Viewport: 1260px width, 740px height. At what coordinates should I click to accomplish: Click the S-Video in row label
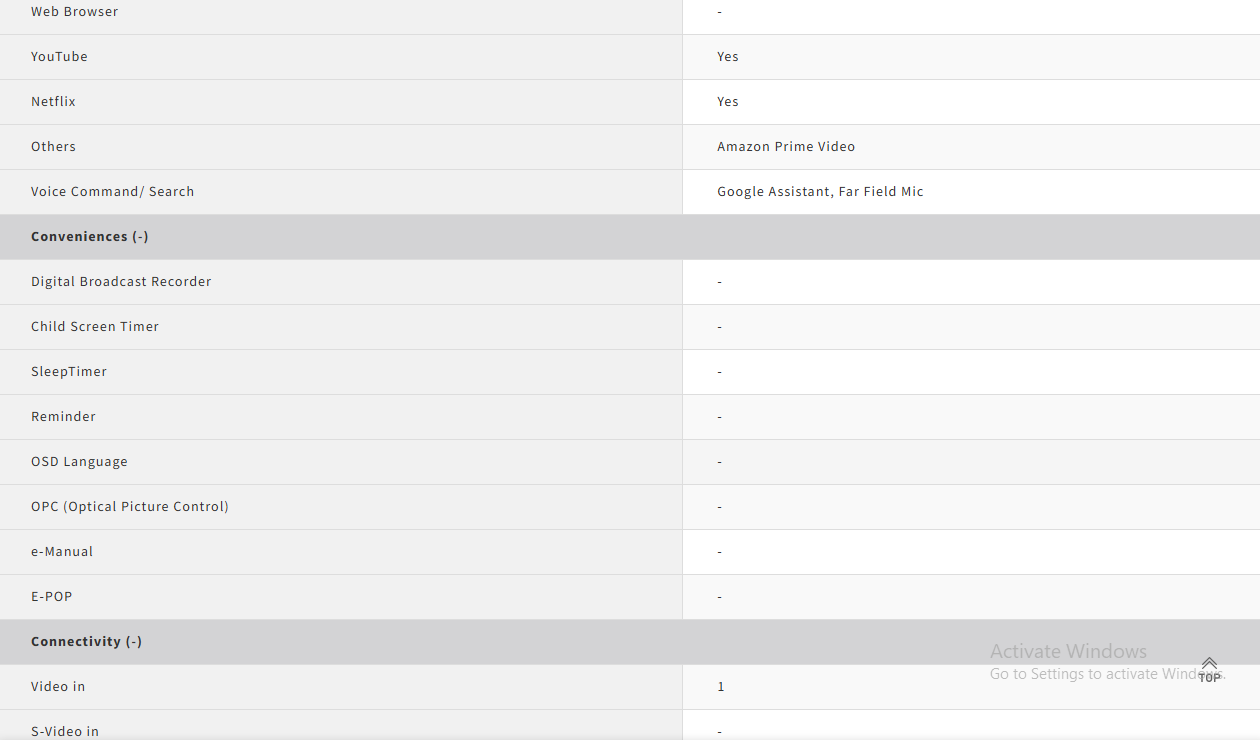65,731
